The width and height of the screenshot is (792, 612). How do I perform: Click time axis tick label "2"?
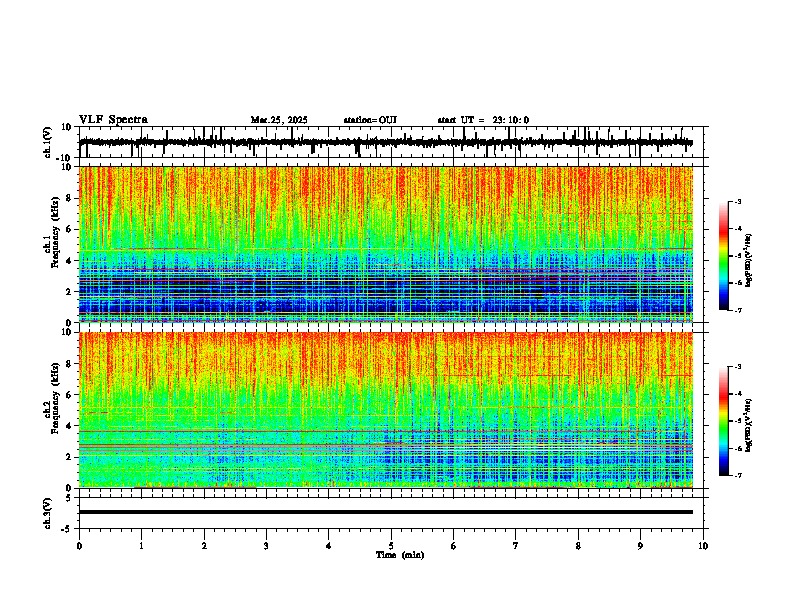(204, 546)
